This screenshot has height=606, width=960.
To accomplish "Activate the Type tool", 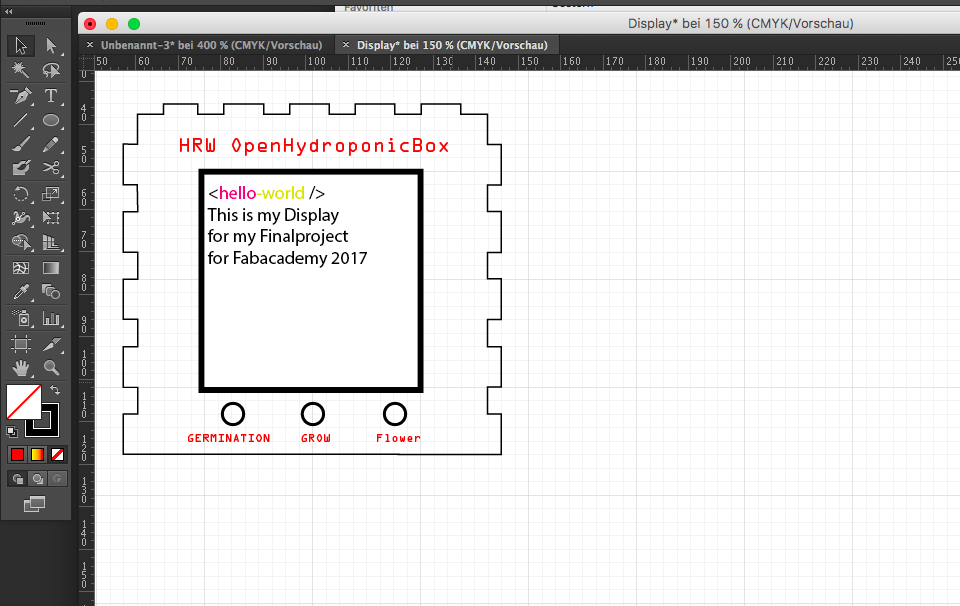I will [51, 96].
